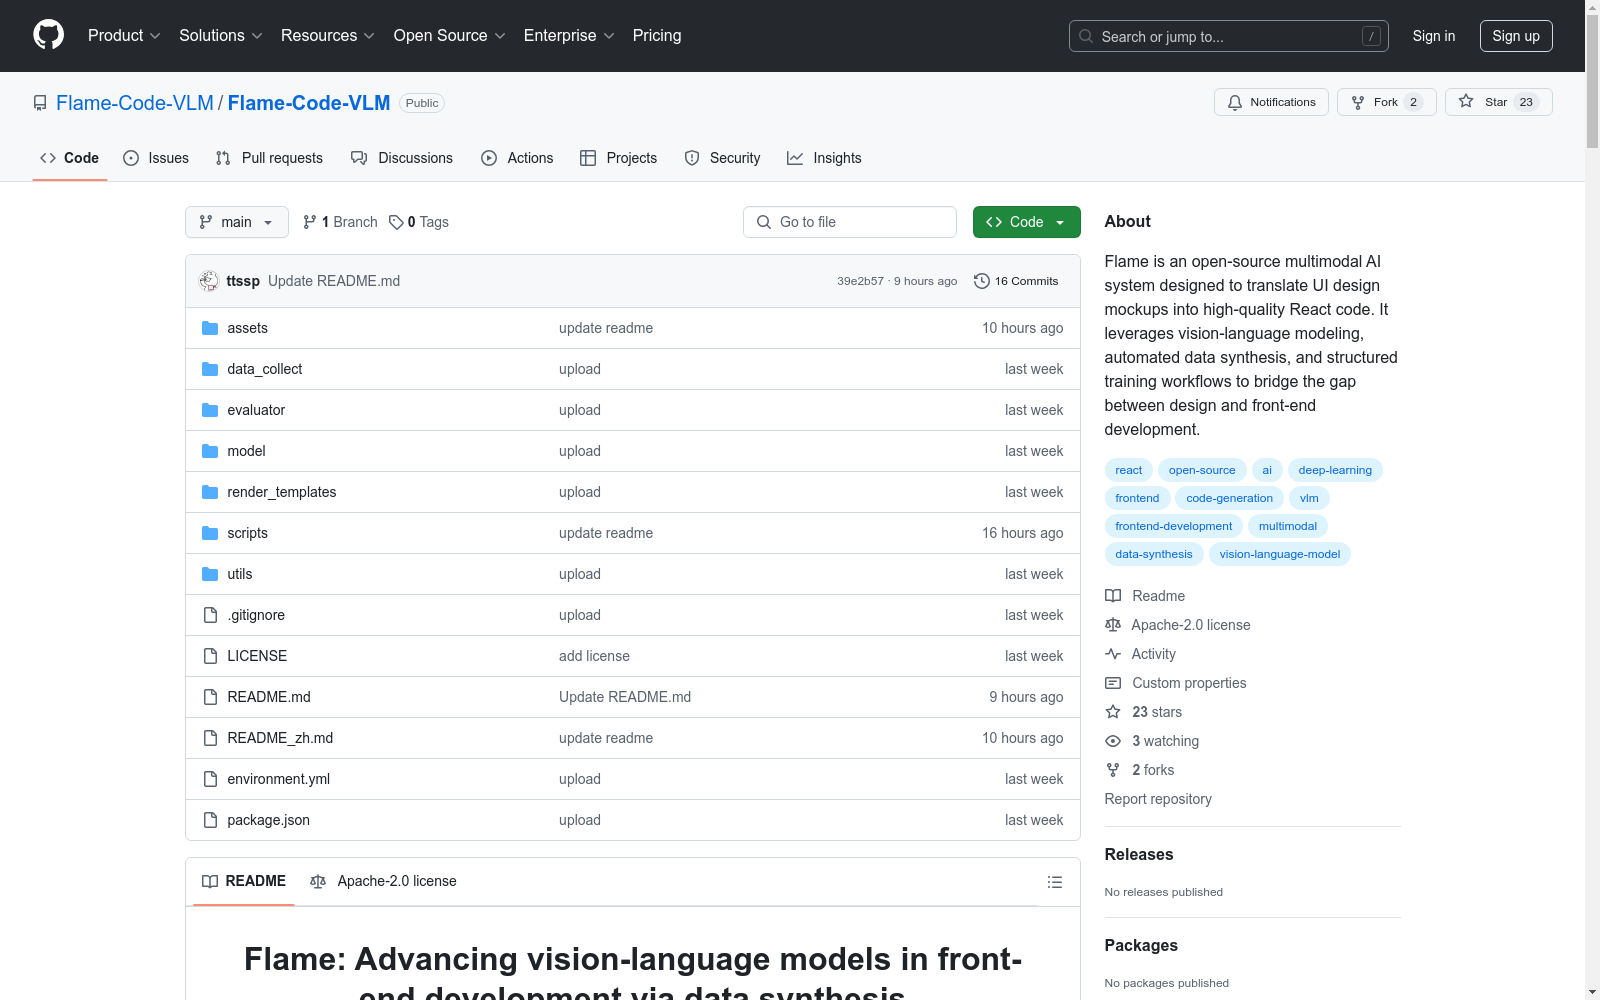Open environment.yml file name
The height and width of the screenshot is (1000, 1600).
278,779
